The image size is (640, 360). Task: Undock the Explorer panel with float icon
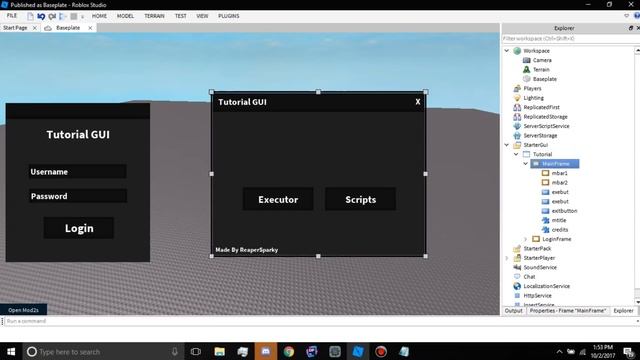(630, 28)
